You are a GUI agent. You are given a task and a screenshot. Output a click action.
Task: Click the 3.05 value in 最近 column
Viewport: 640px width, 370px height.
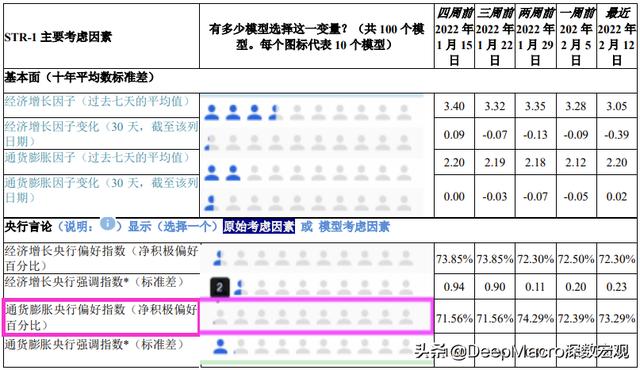coord(617,106)
